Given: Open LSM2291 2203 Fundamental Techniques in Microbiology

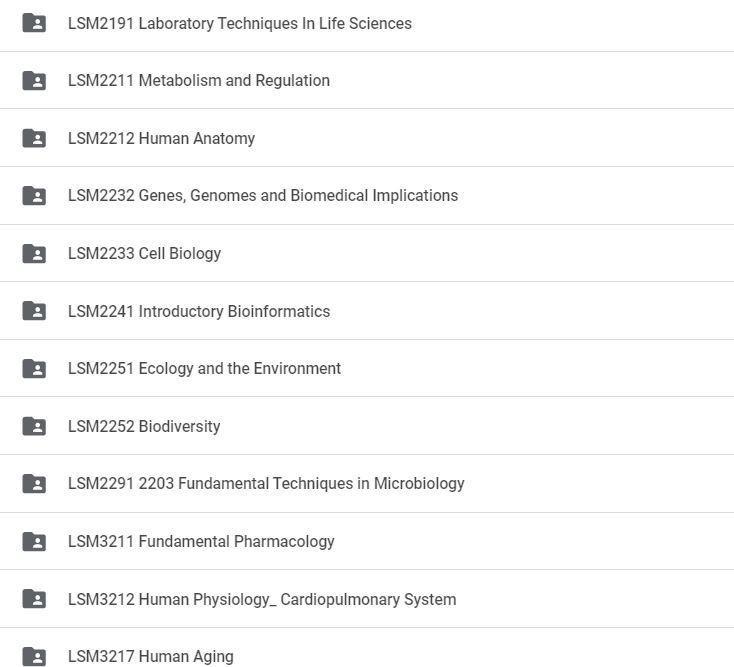Looking at the screenshot, I should click(x=266, y=484).
